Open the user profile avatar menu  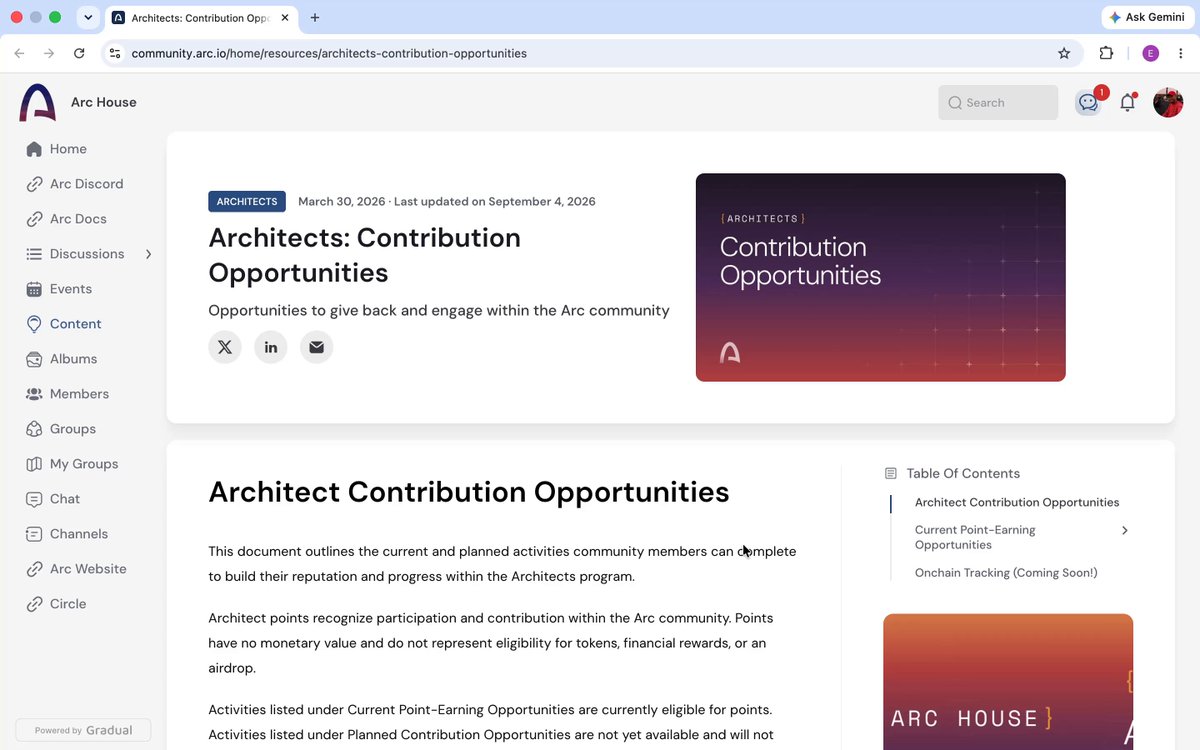1168,102
